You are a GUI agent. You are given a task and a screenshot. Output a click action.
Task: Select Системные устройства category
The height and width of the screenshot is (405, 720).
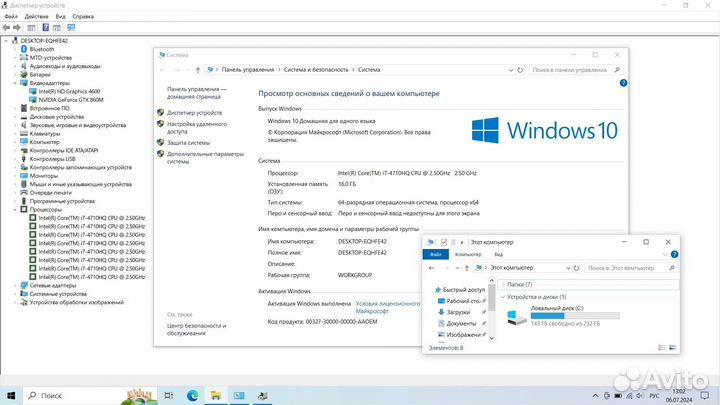(x=58, y=294)
